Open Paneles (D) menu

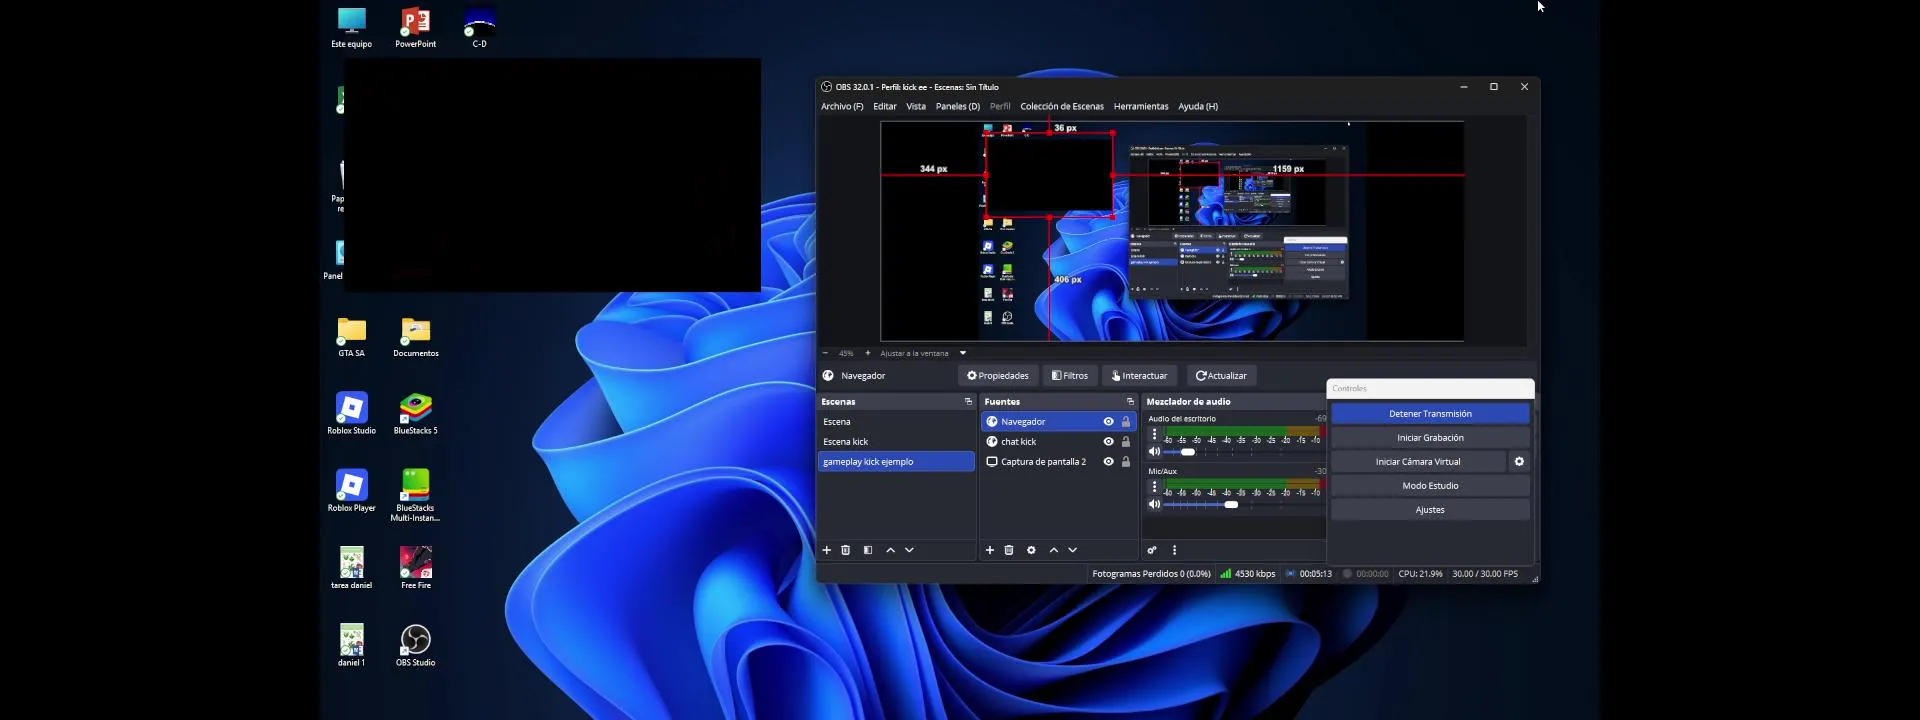[958, 106]
